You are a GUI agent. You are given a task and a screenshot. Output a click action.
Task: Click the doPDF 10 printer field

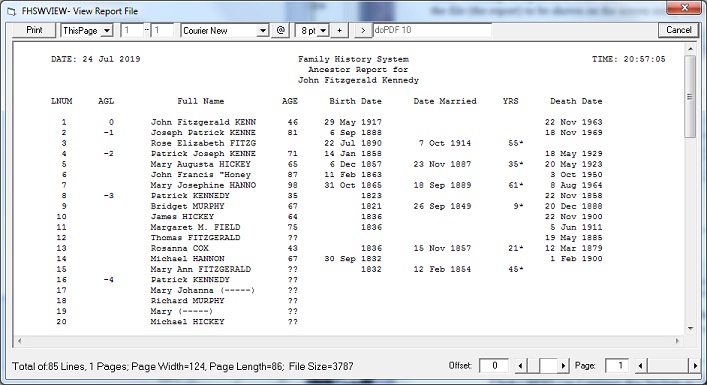click(x=432, y=30)
